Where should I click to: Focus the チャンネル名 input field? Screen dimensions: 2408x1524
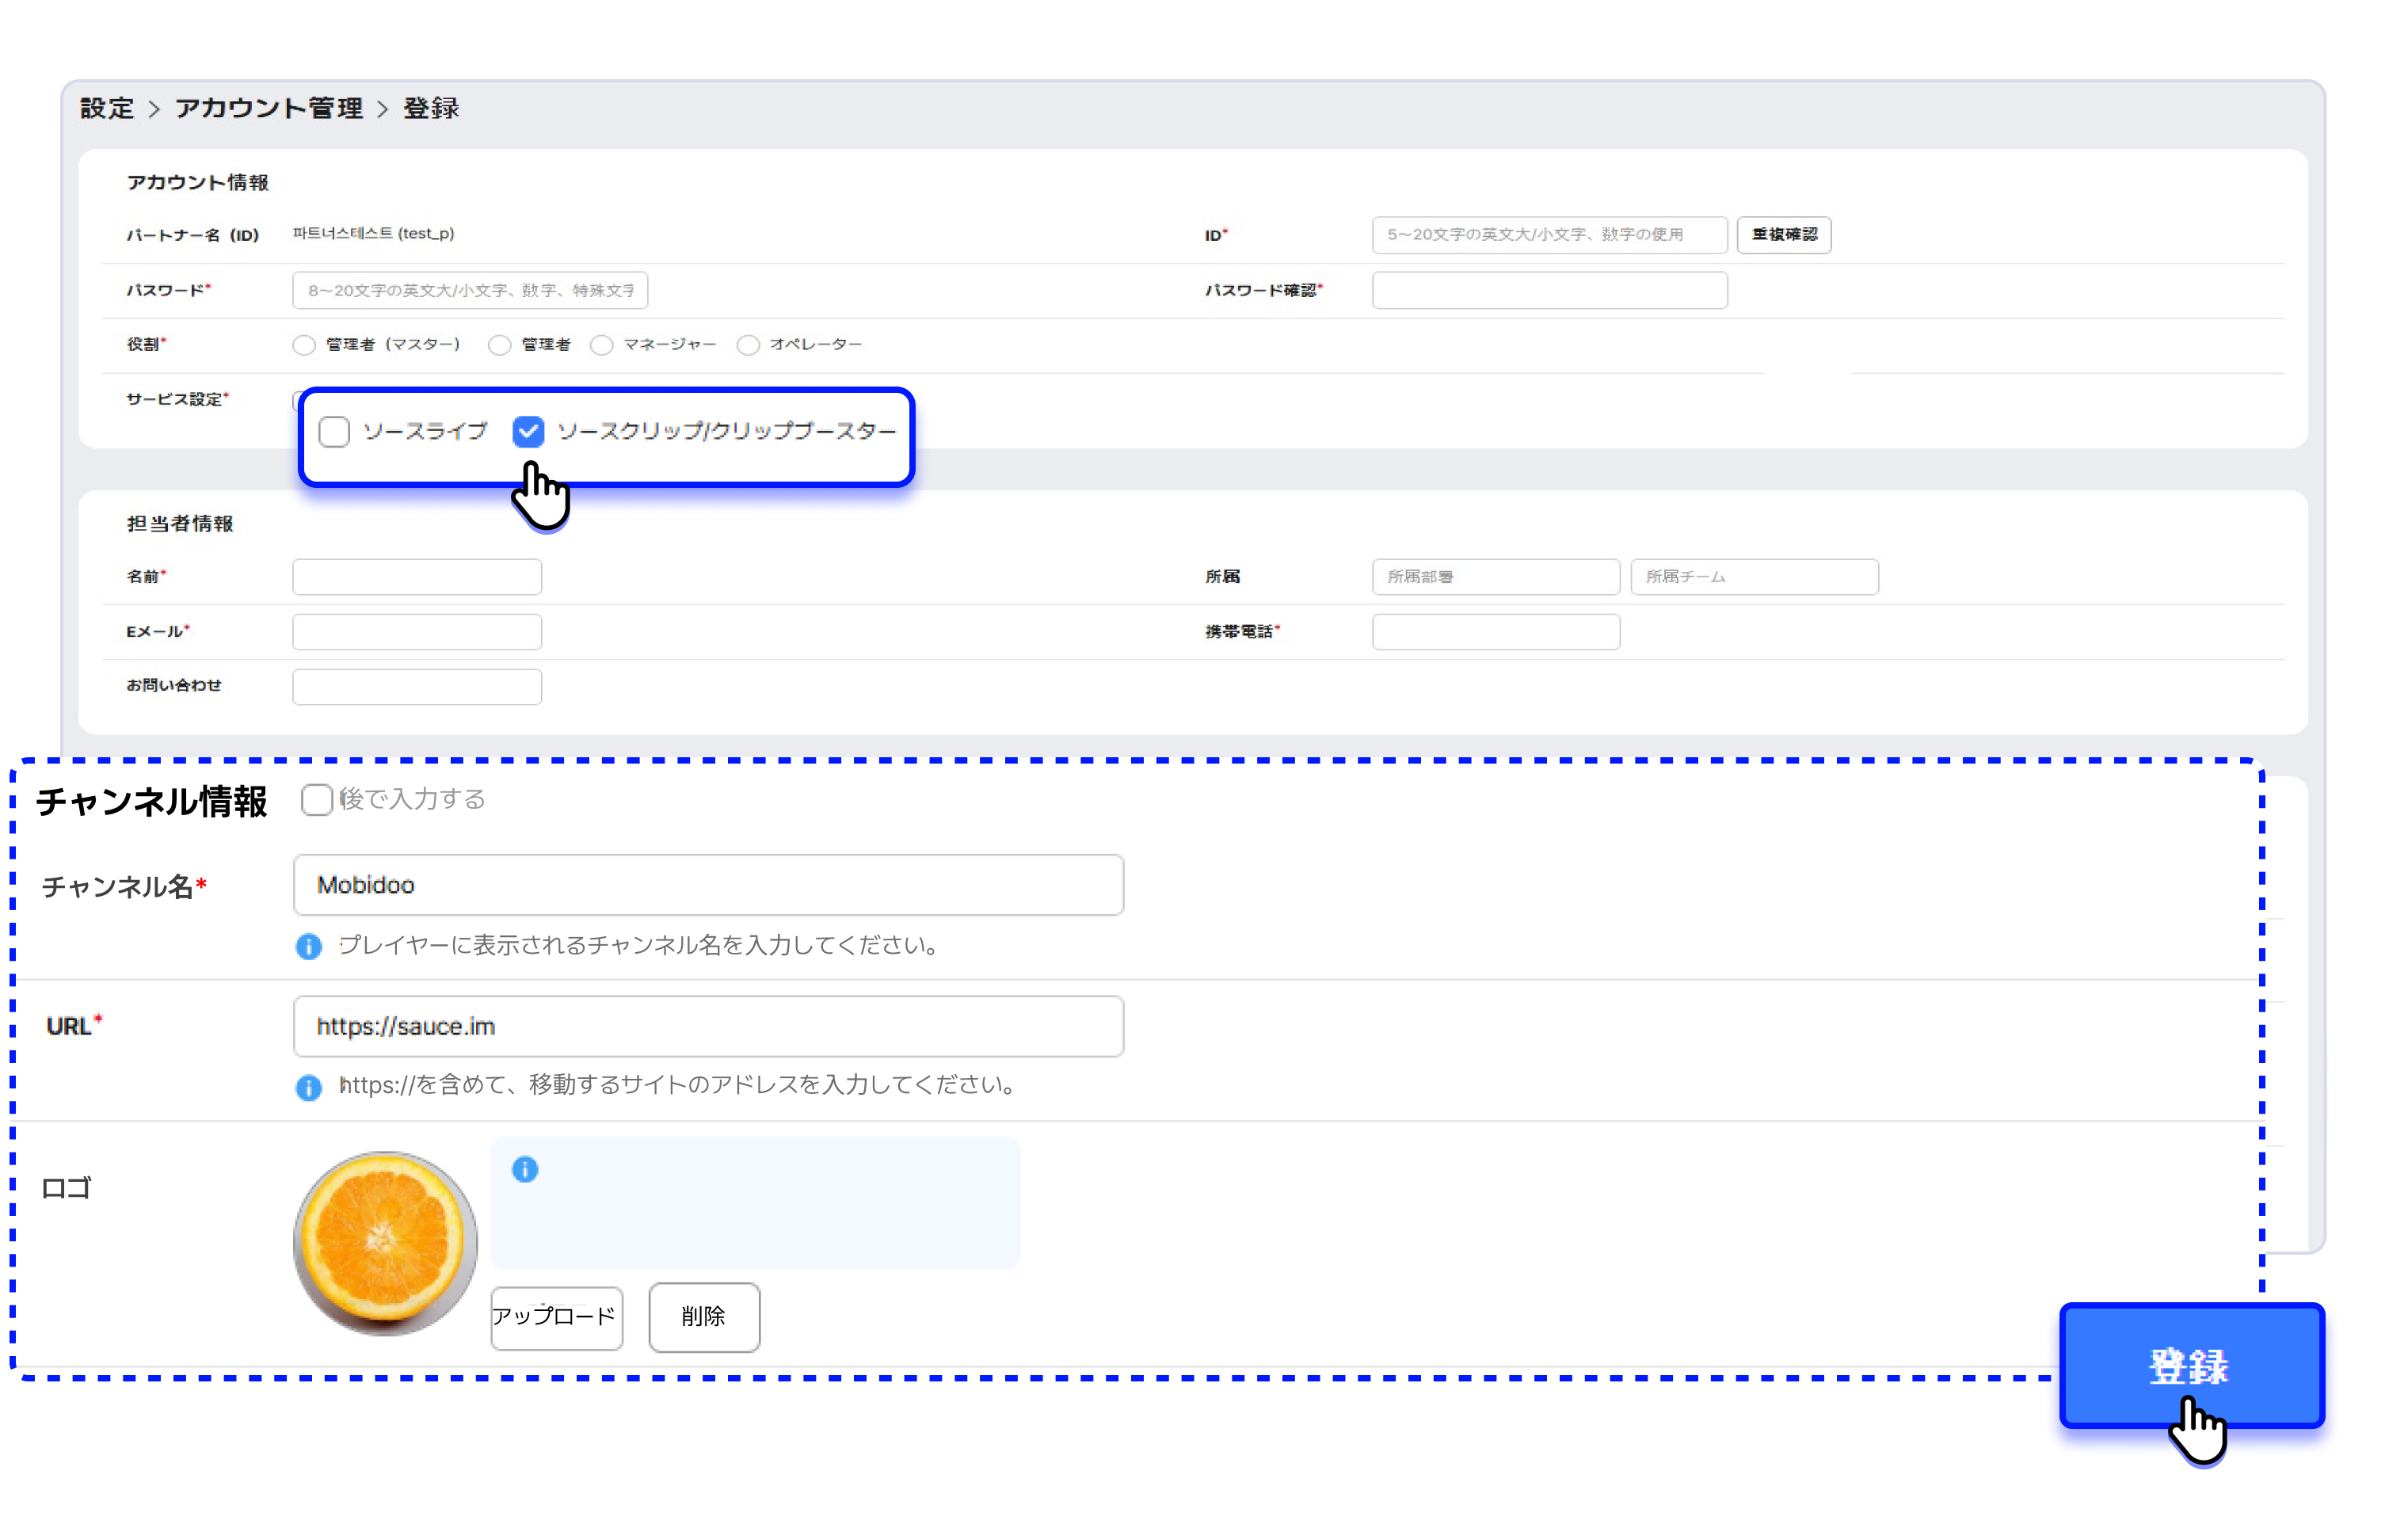pos(708,885)
